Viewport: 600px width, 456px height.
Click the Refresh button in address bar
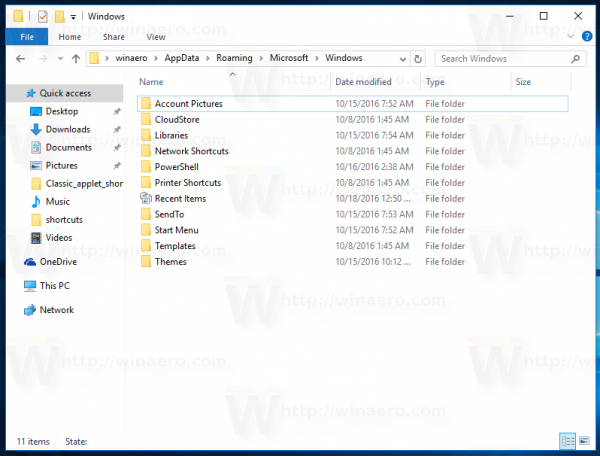pos(418,59)
